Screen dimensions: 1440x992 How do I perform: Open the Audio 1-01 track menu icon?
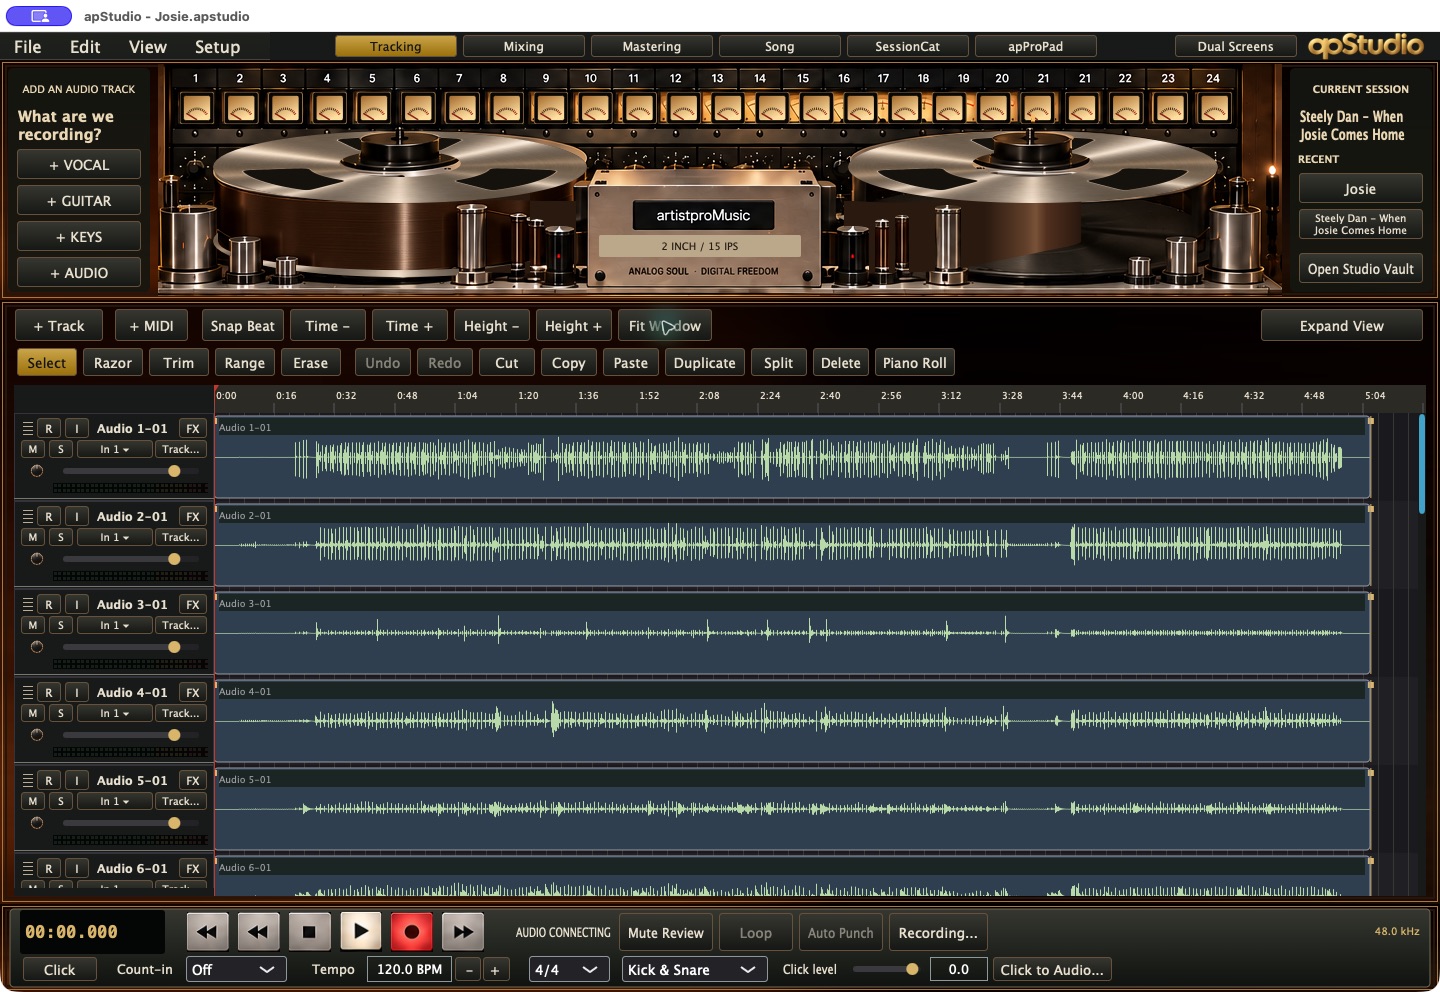[x=28, y=428]
